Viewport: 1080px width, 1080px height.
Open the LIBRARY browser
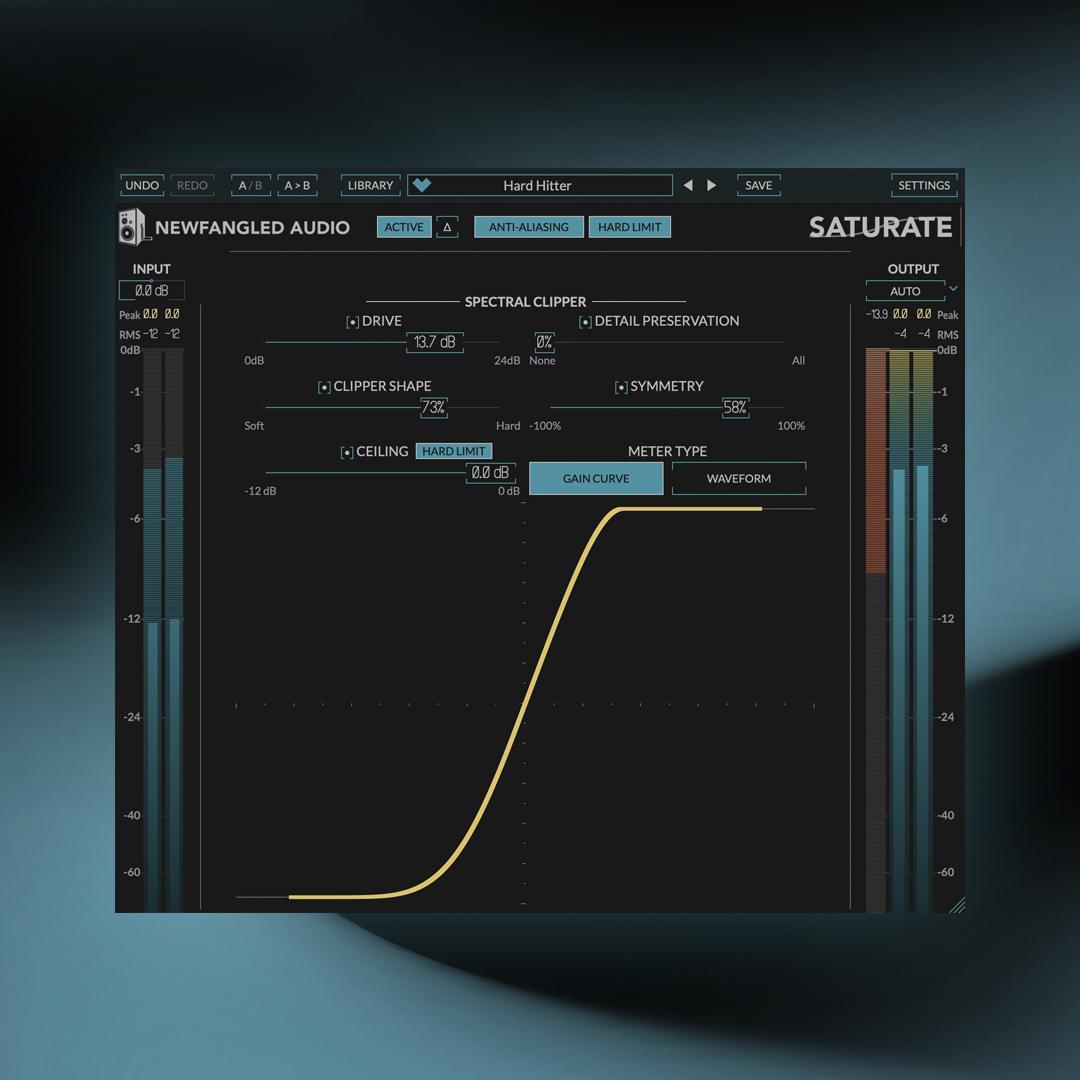pyautogui.click(x=371, y=185)
